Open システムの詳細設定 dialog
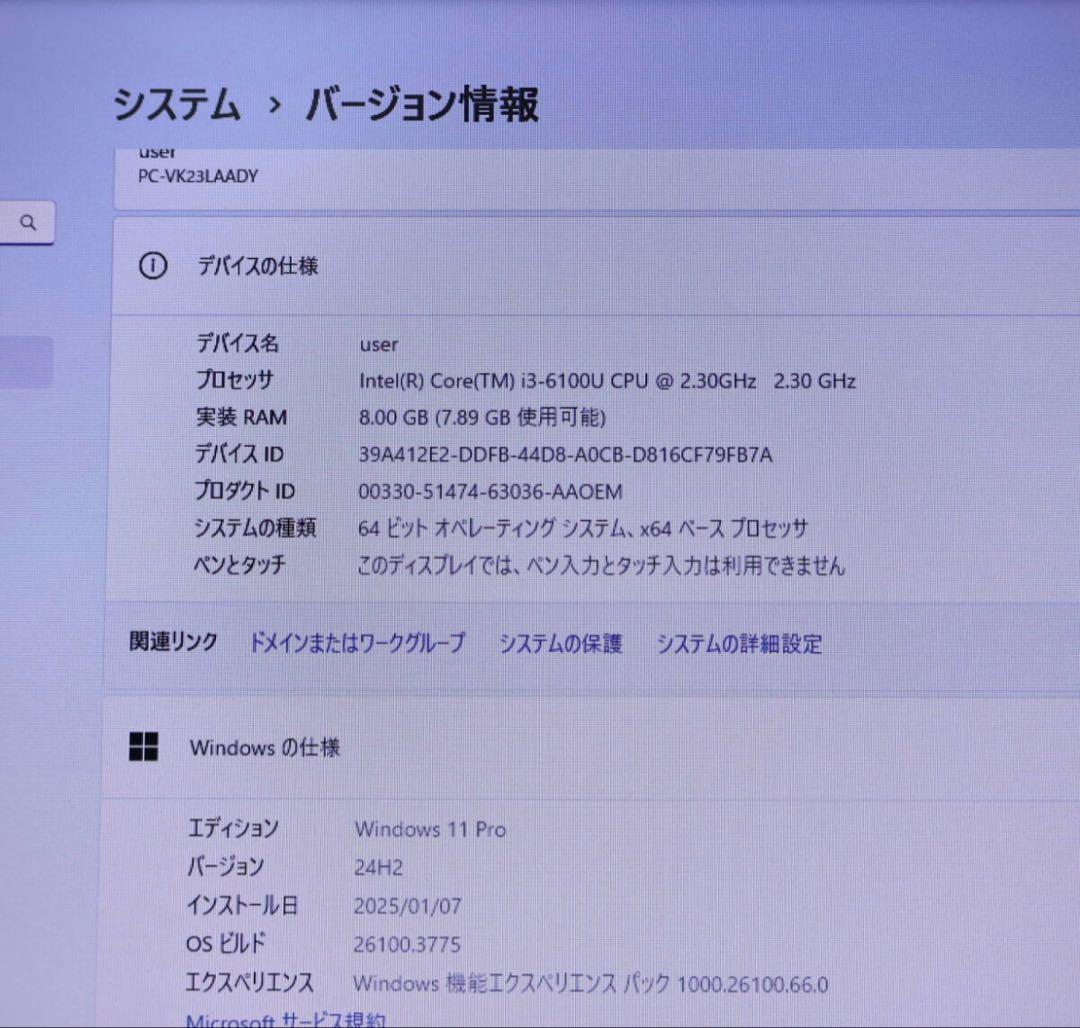Screen dimensions: 1080x1028 tap(740, 643)
